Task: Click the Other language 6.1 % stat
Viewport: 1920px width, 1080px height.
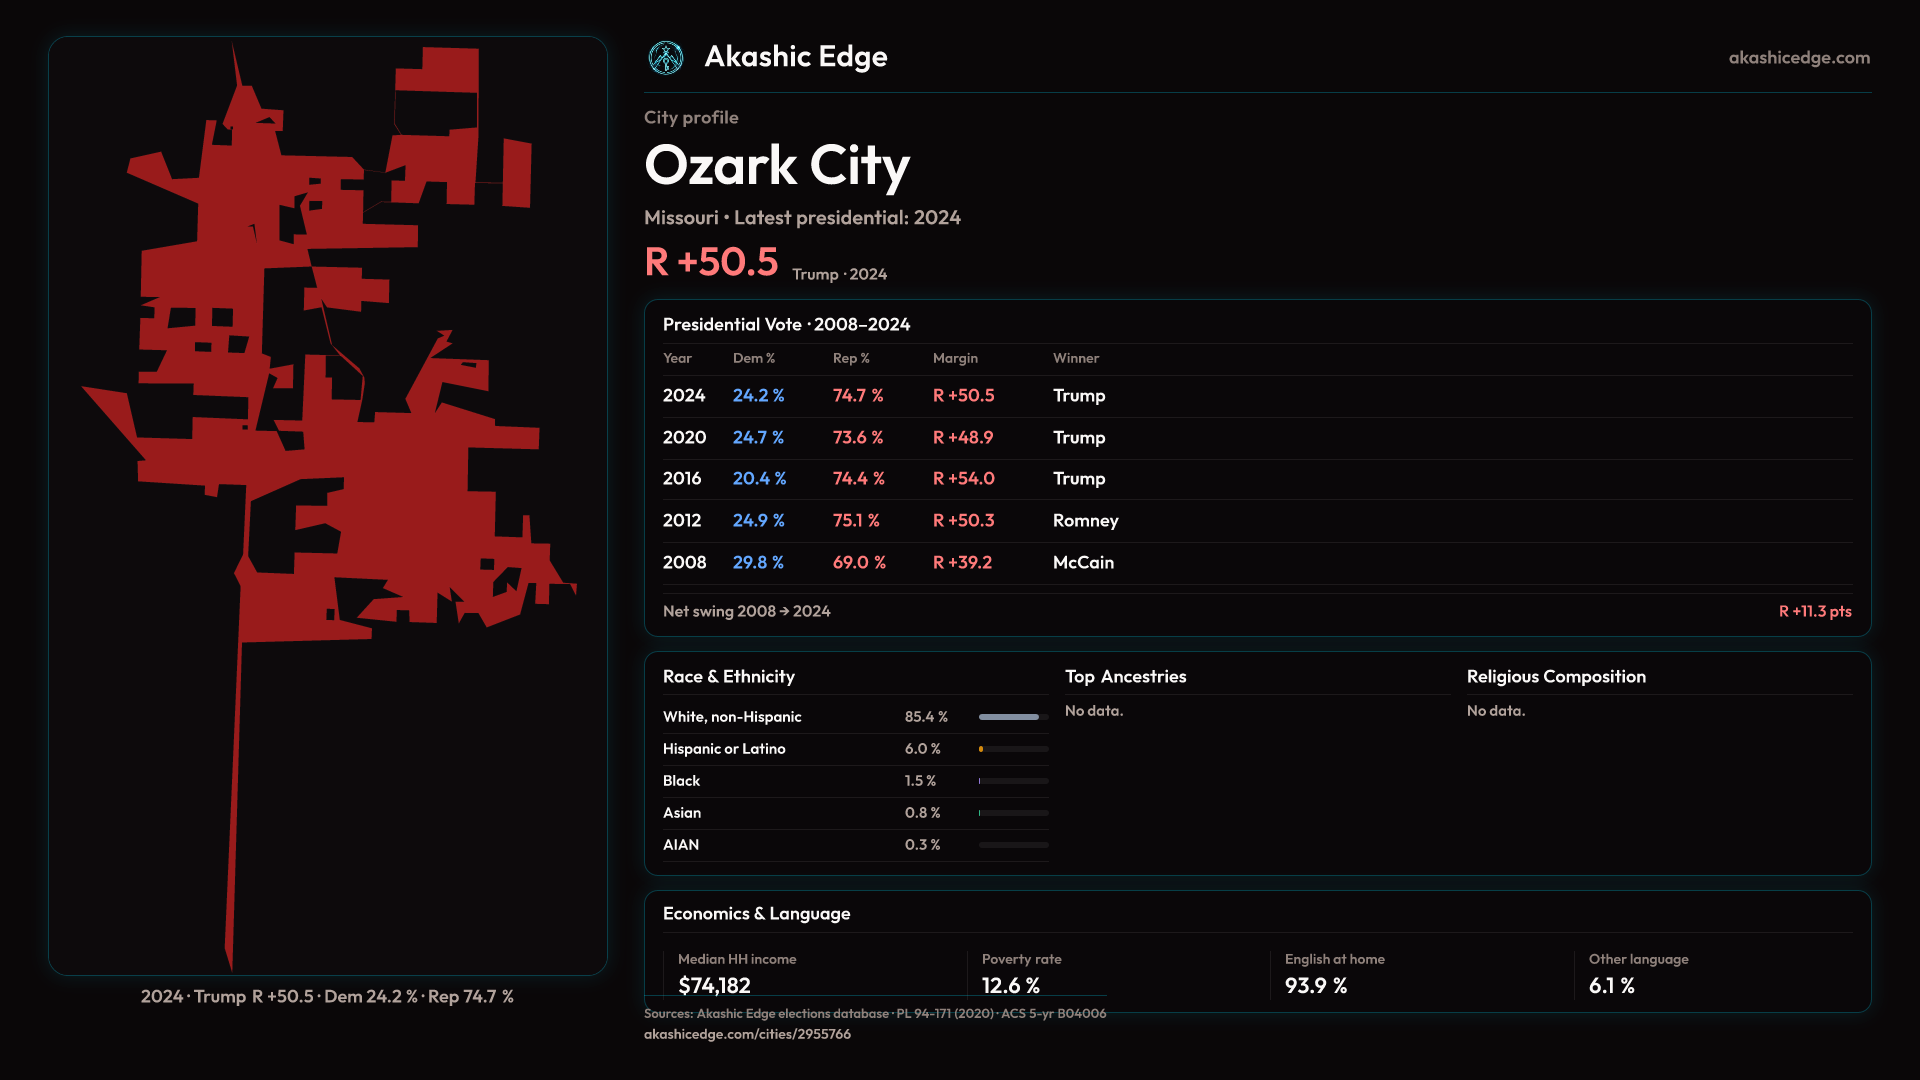Action: pyautogui.click(x=1611, y=986)
